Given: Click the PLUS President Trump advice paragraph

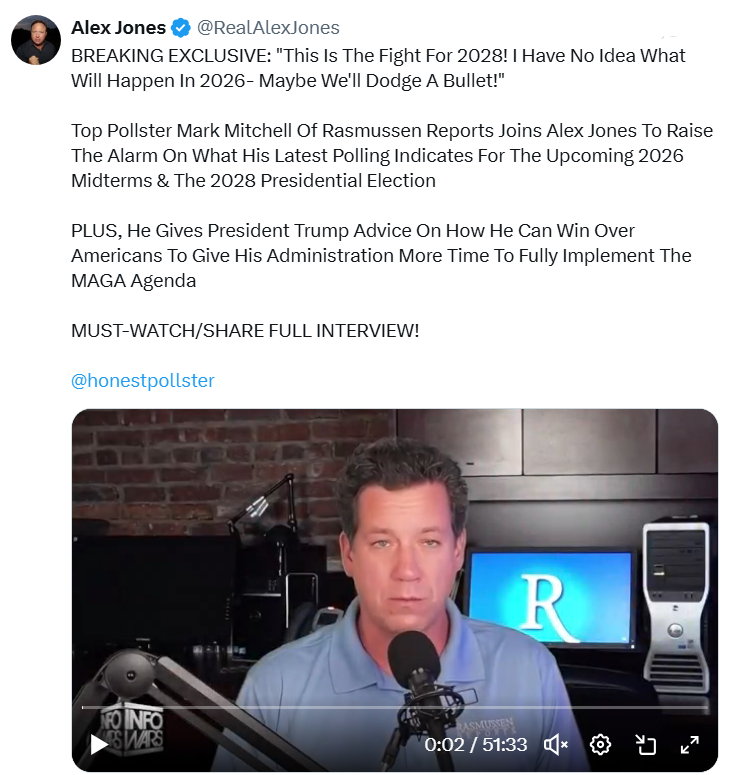Looking at the screenshot, I should 381,256.
